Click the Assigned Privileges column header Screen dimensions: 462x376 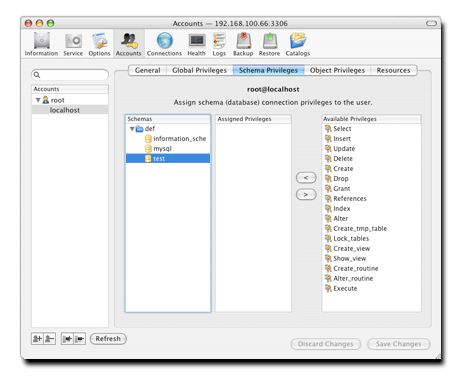tap(253, 119)
